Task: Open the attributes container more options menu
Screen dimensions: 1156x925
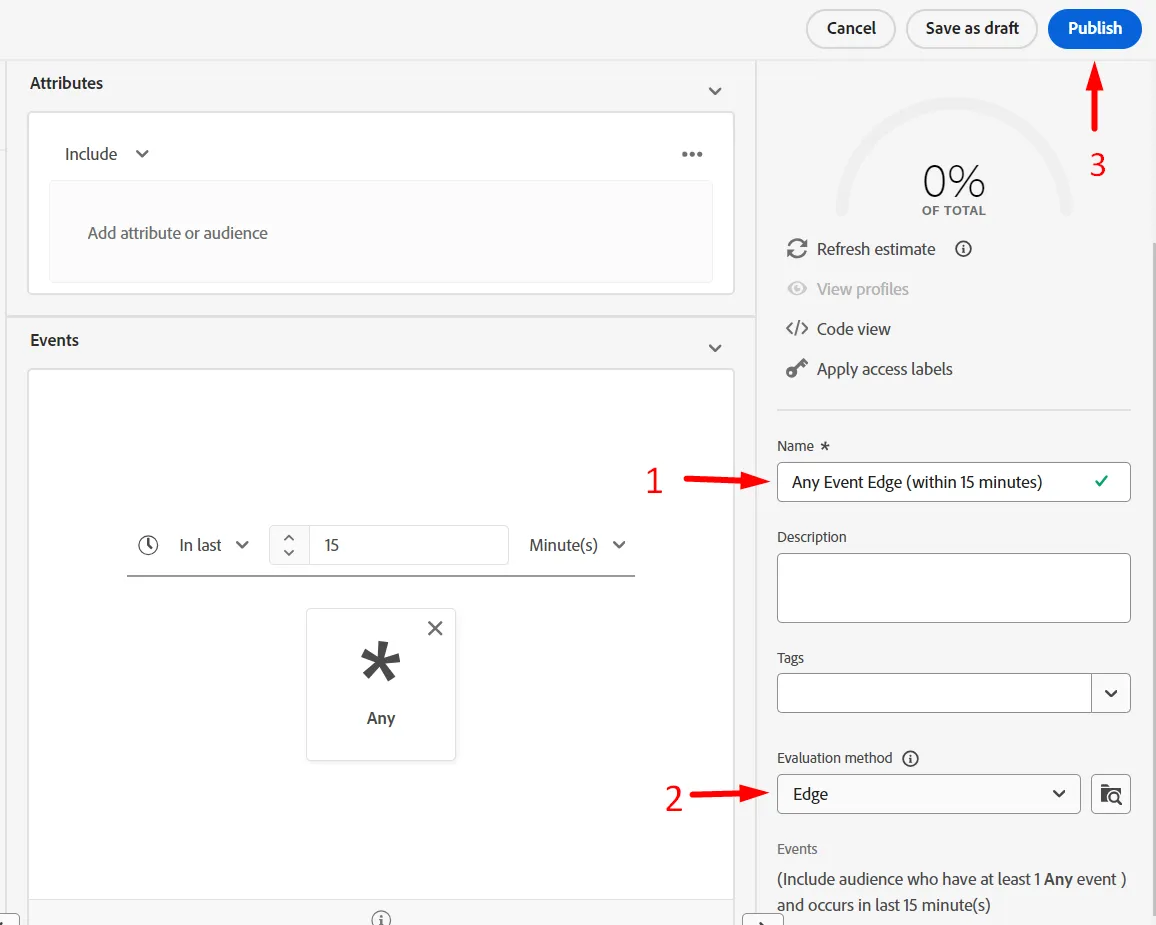Action: point(692,154)
